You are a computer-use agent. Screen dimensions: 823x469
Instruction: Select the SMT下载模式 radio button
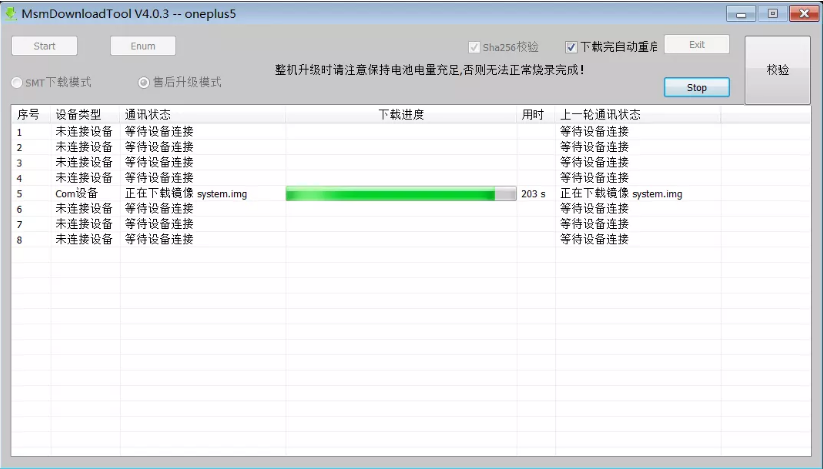pyautogui.click(x=17, y=82)
